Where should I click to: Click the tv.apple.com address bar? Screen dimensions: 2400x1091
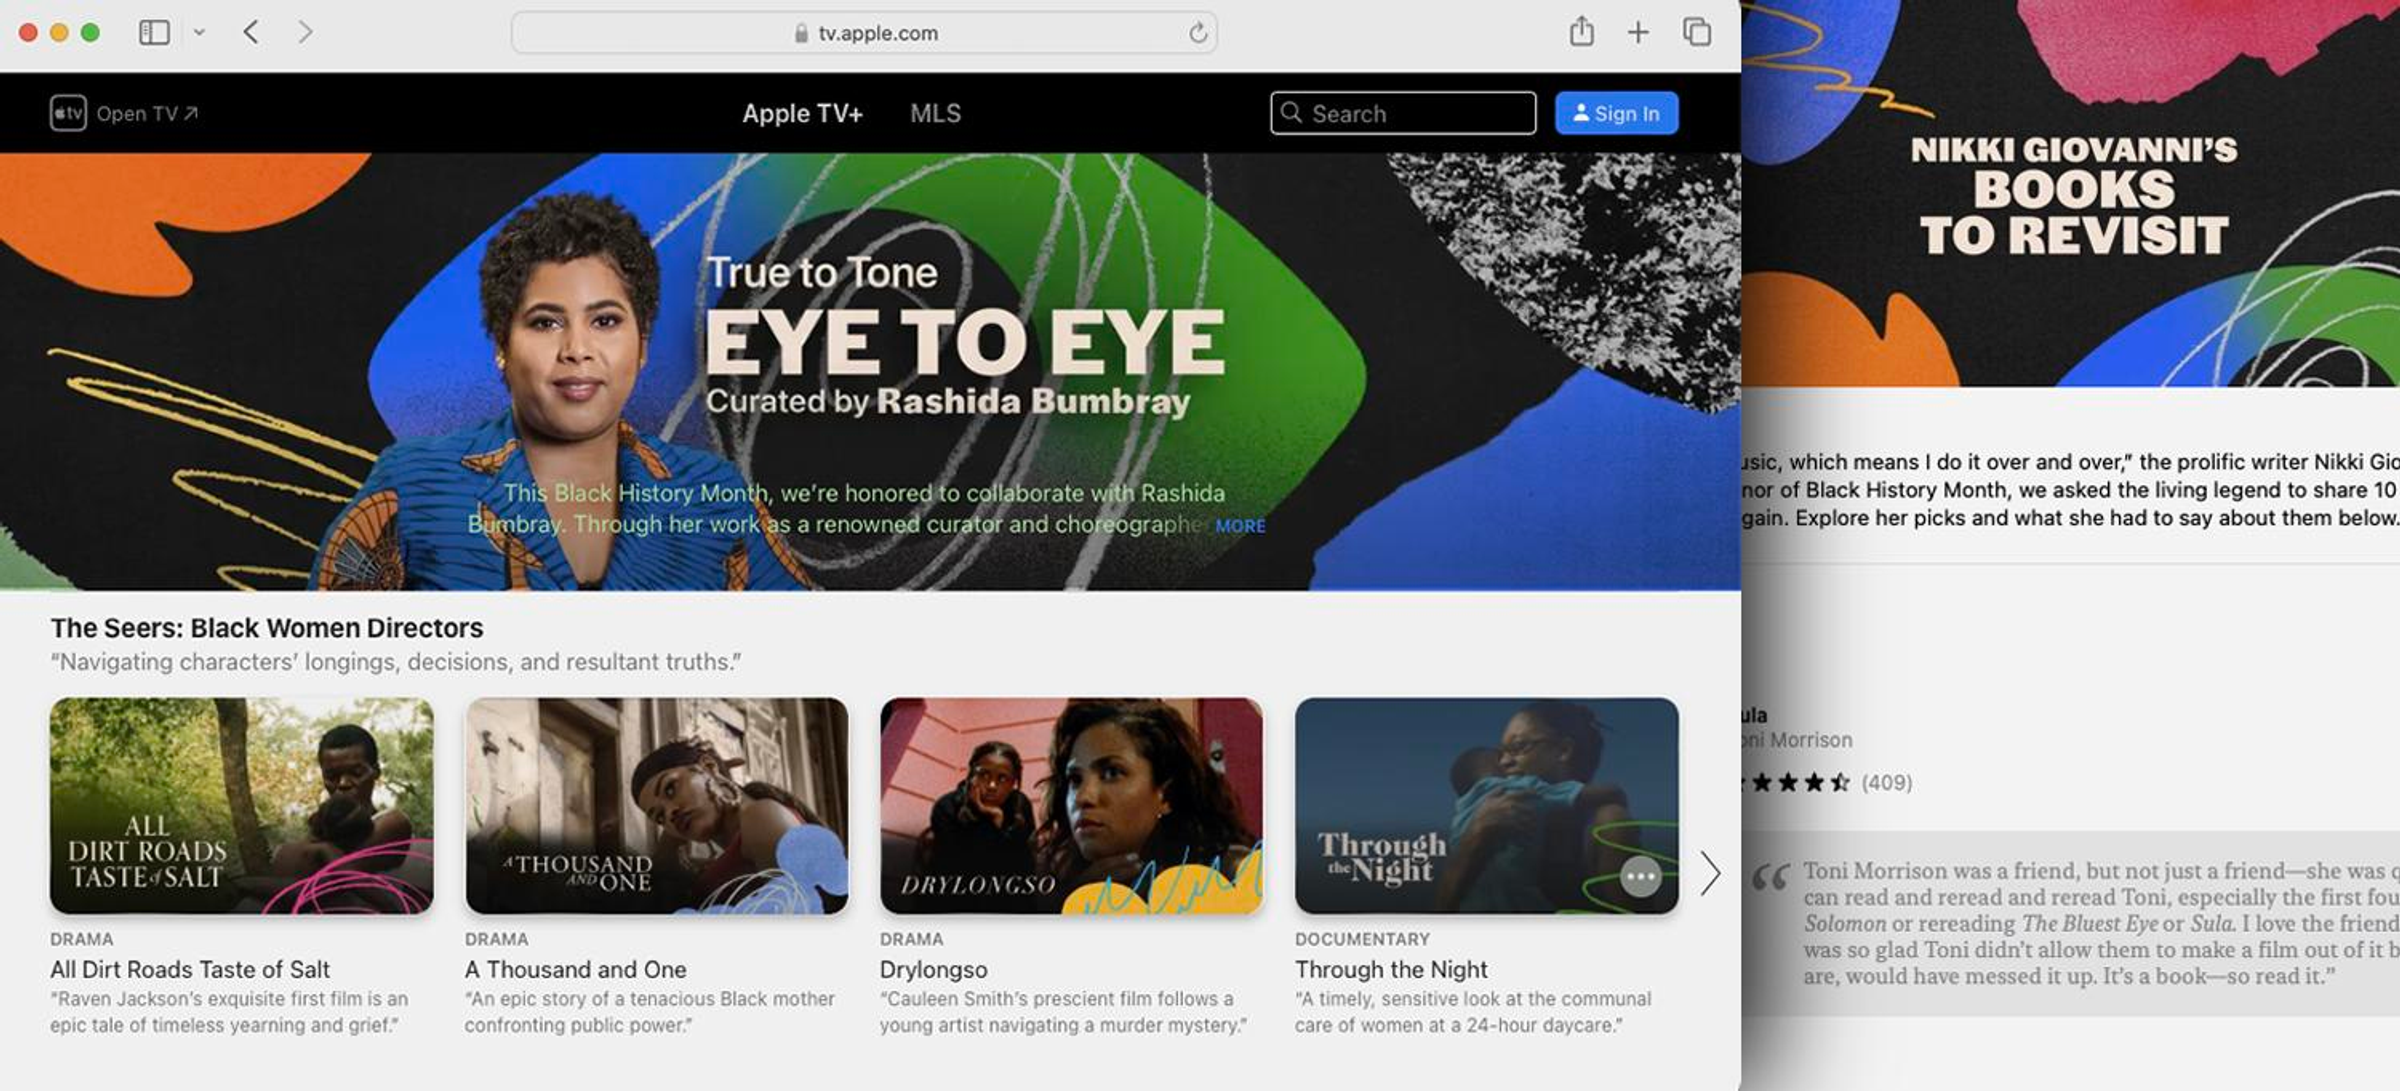pyautogui.click(x=864, y=33)
